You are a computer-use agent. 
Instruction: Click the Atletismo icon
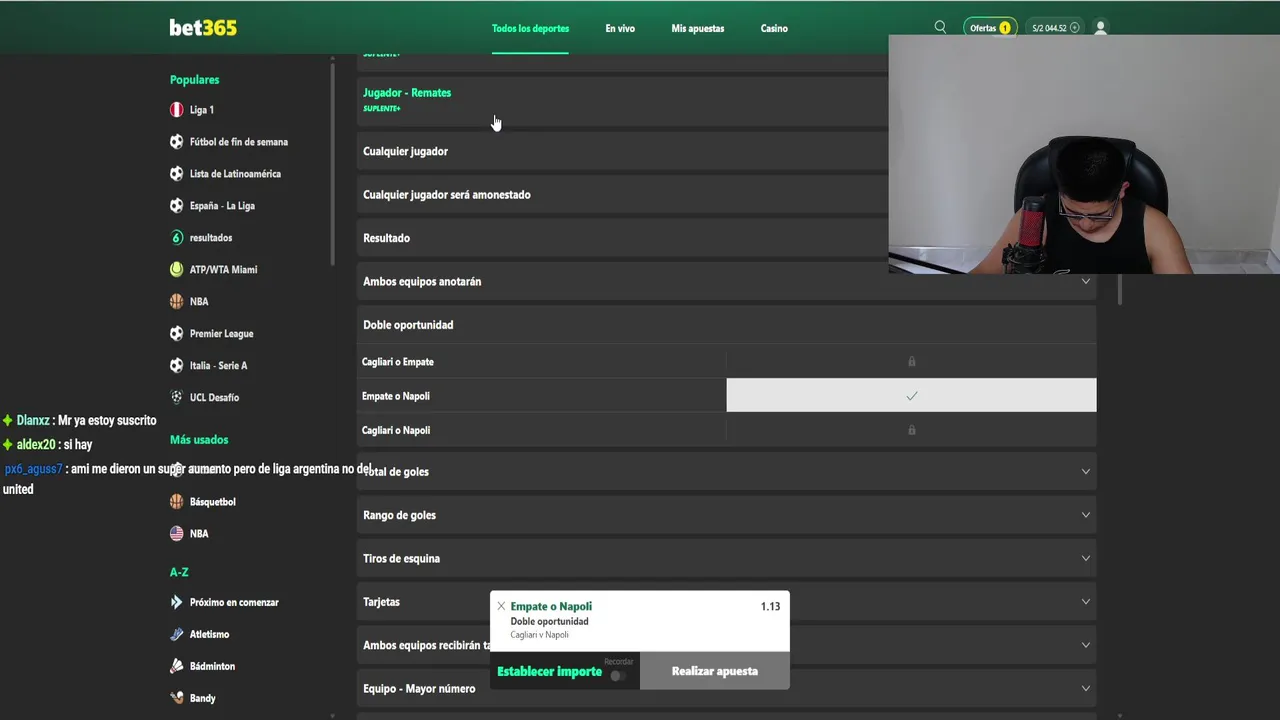click(x=176, y=634)
